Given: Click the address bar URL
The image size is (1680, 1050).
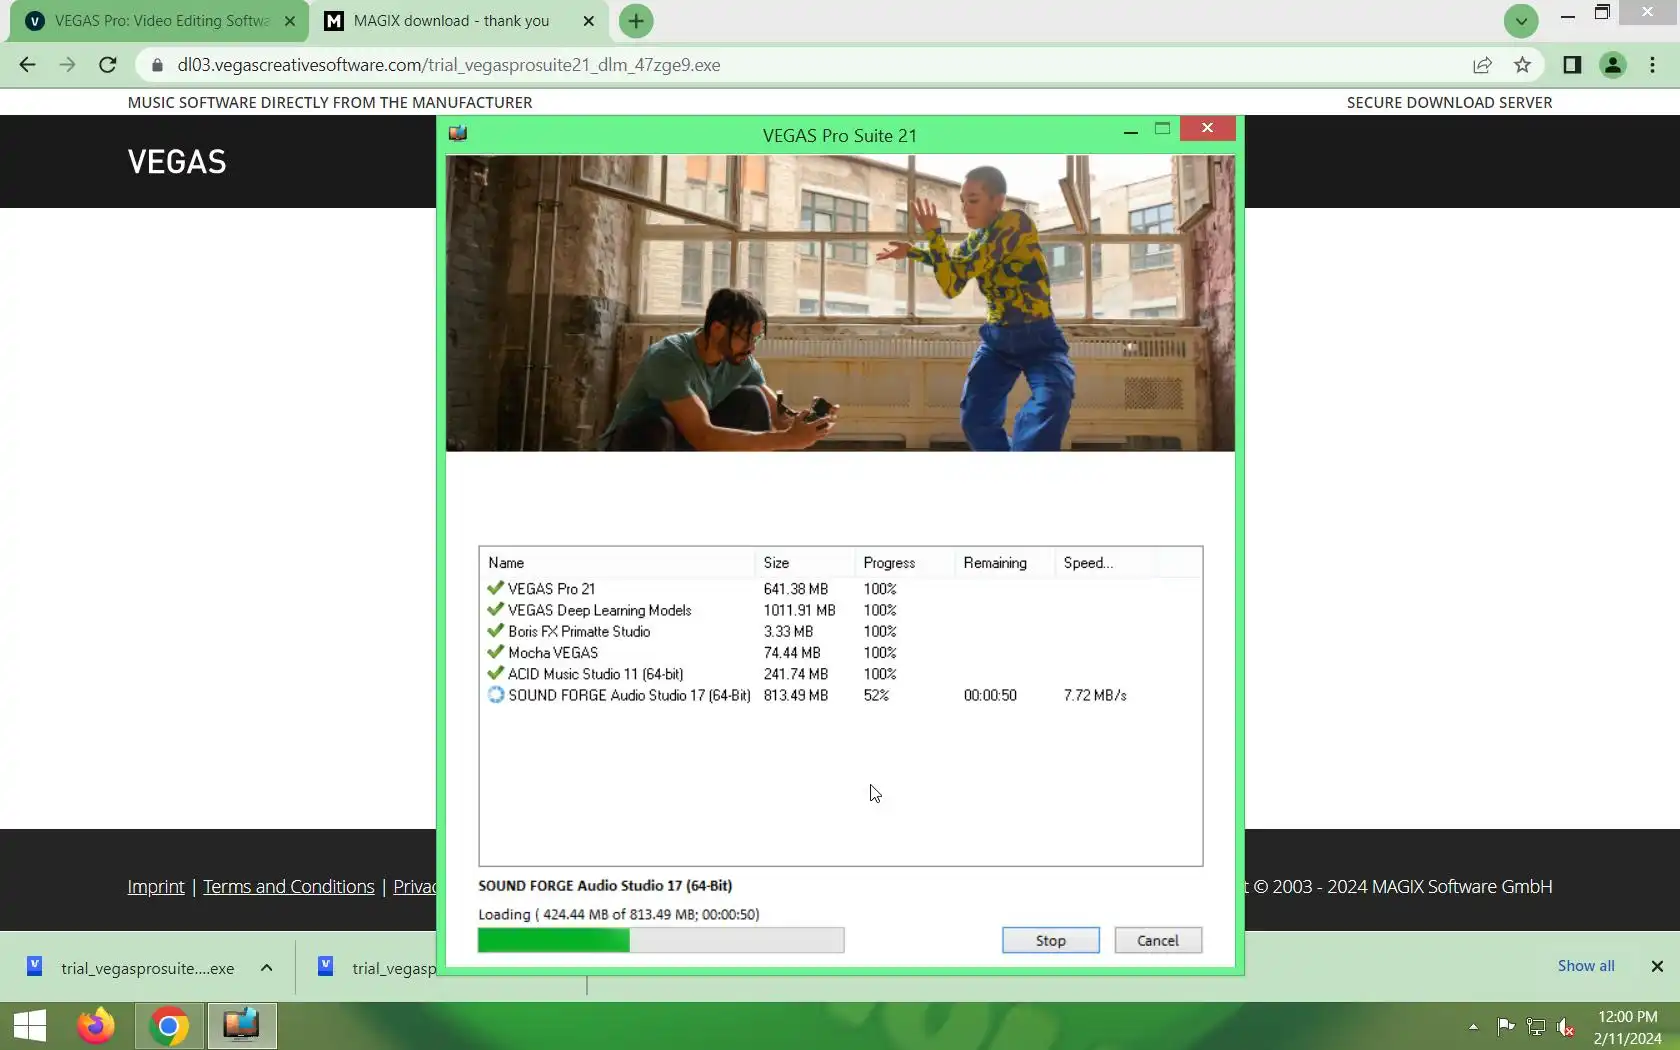Looking at the screenshot, I should 449,65.
